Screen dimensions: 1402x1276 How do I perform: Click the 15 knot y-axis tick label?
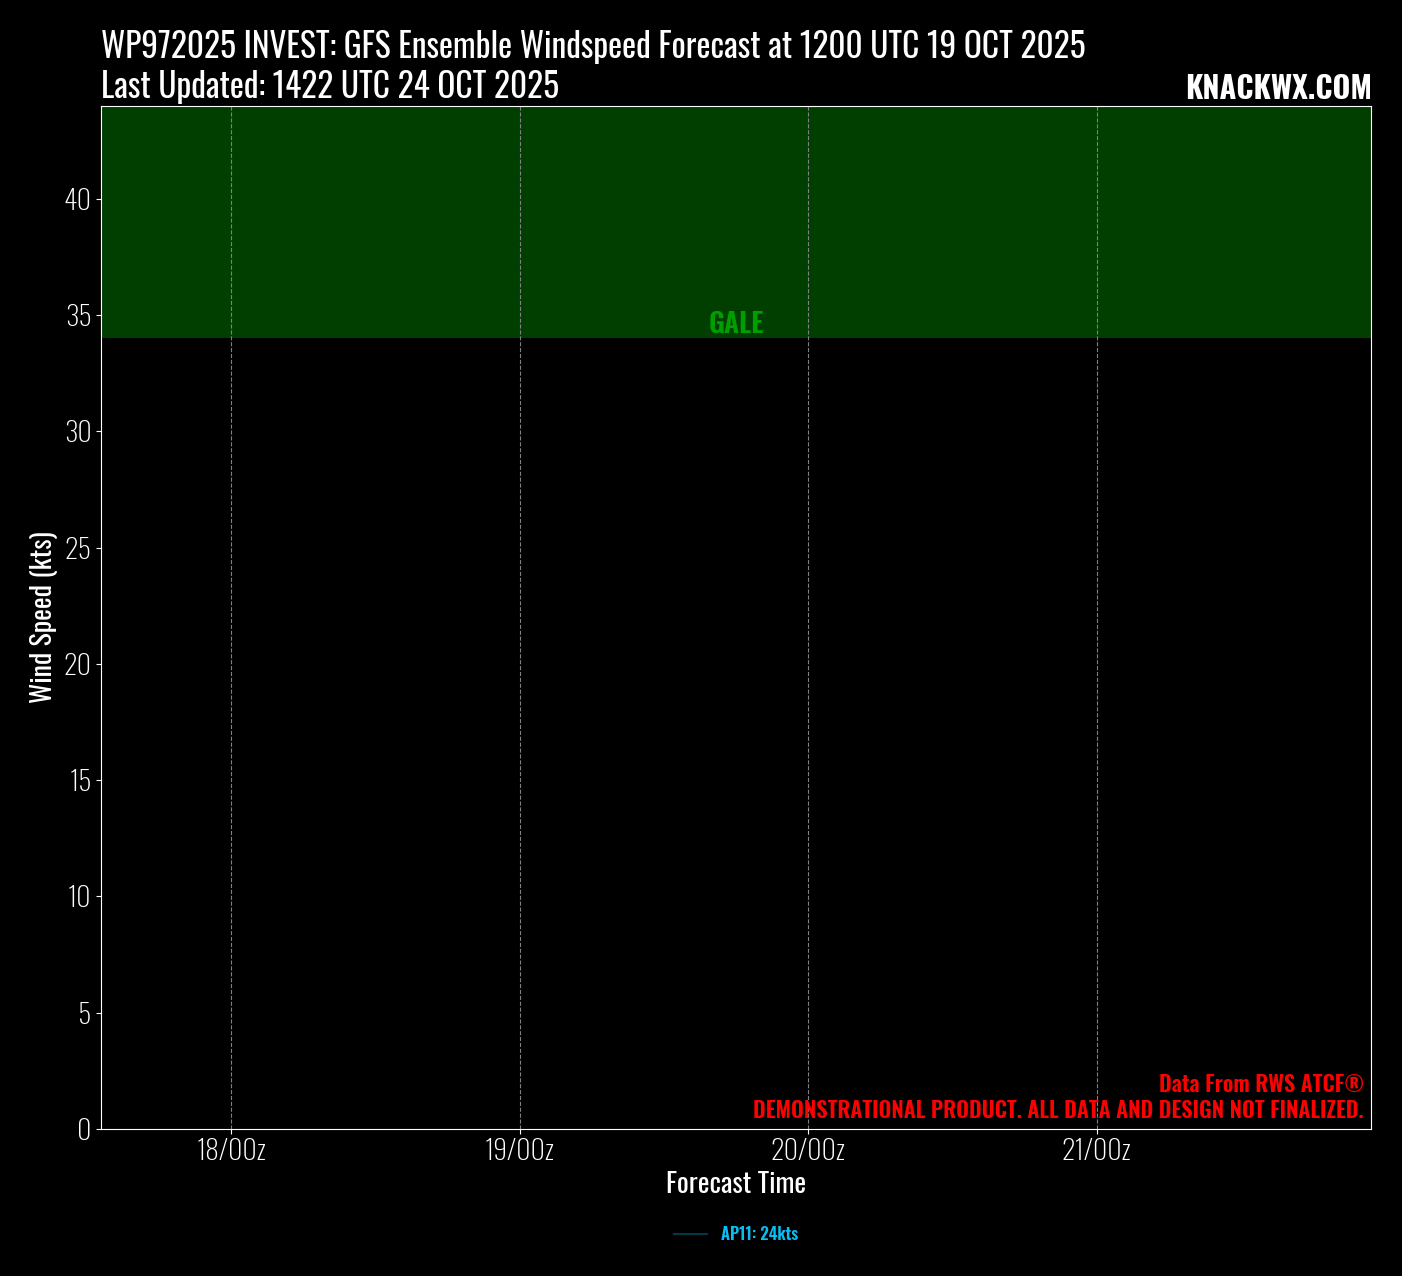tap(79, 781)
